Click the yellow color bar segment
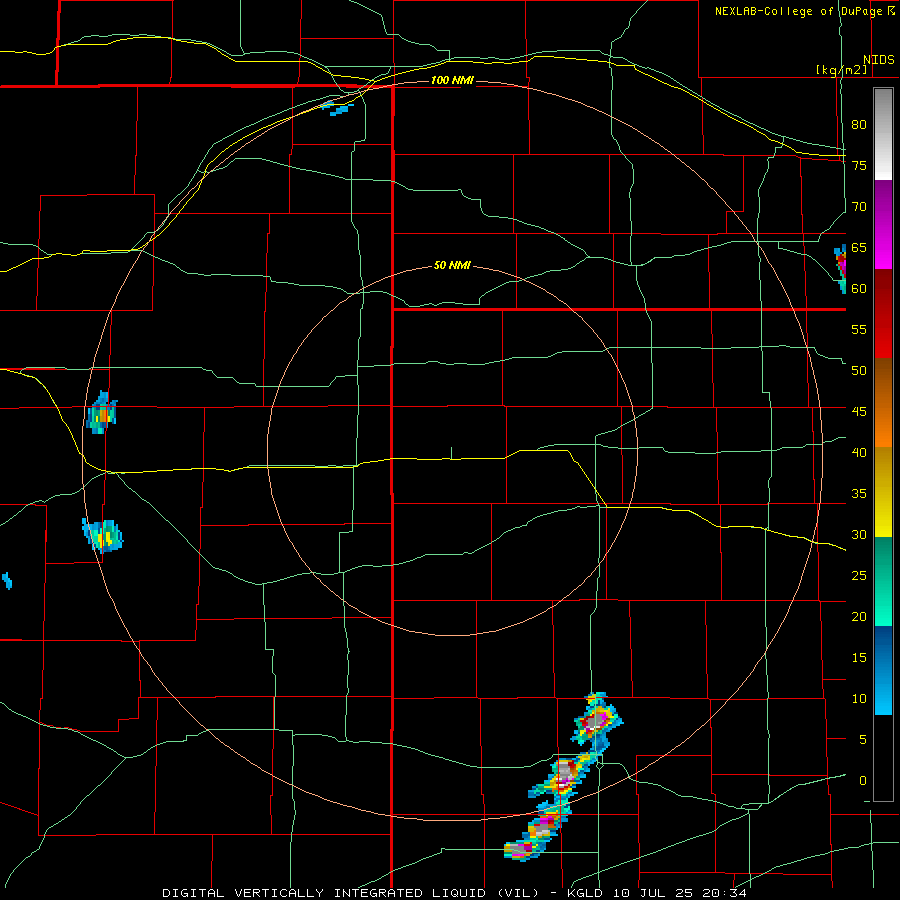Screen dimensions: 900x900 point(883,492)
